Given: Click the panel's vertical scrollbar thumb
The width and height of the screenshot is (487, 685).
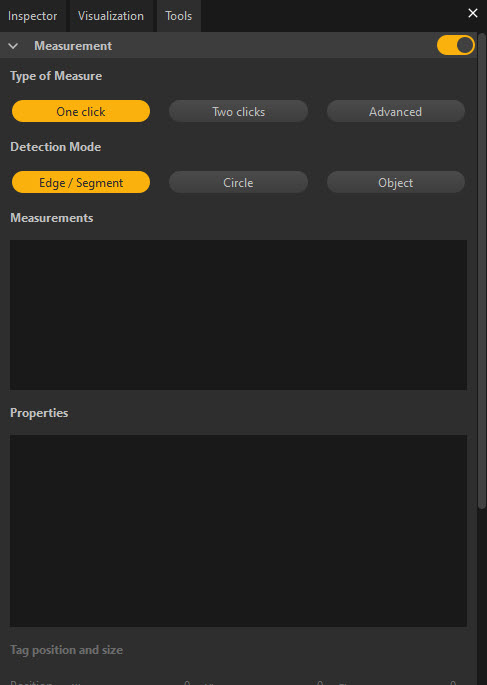Looking at the screenshot, I should coord(482,271).
